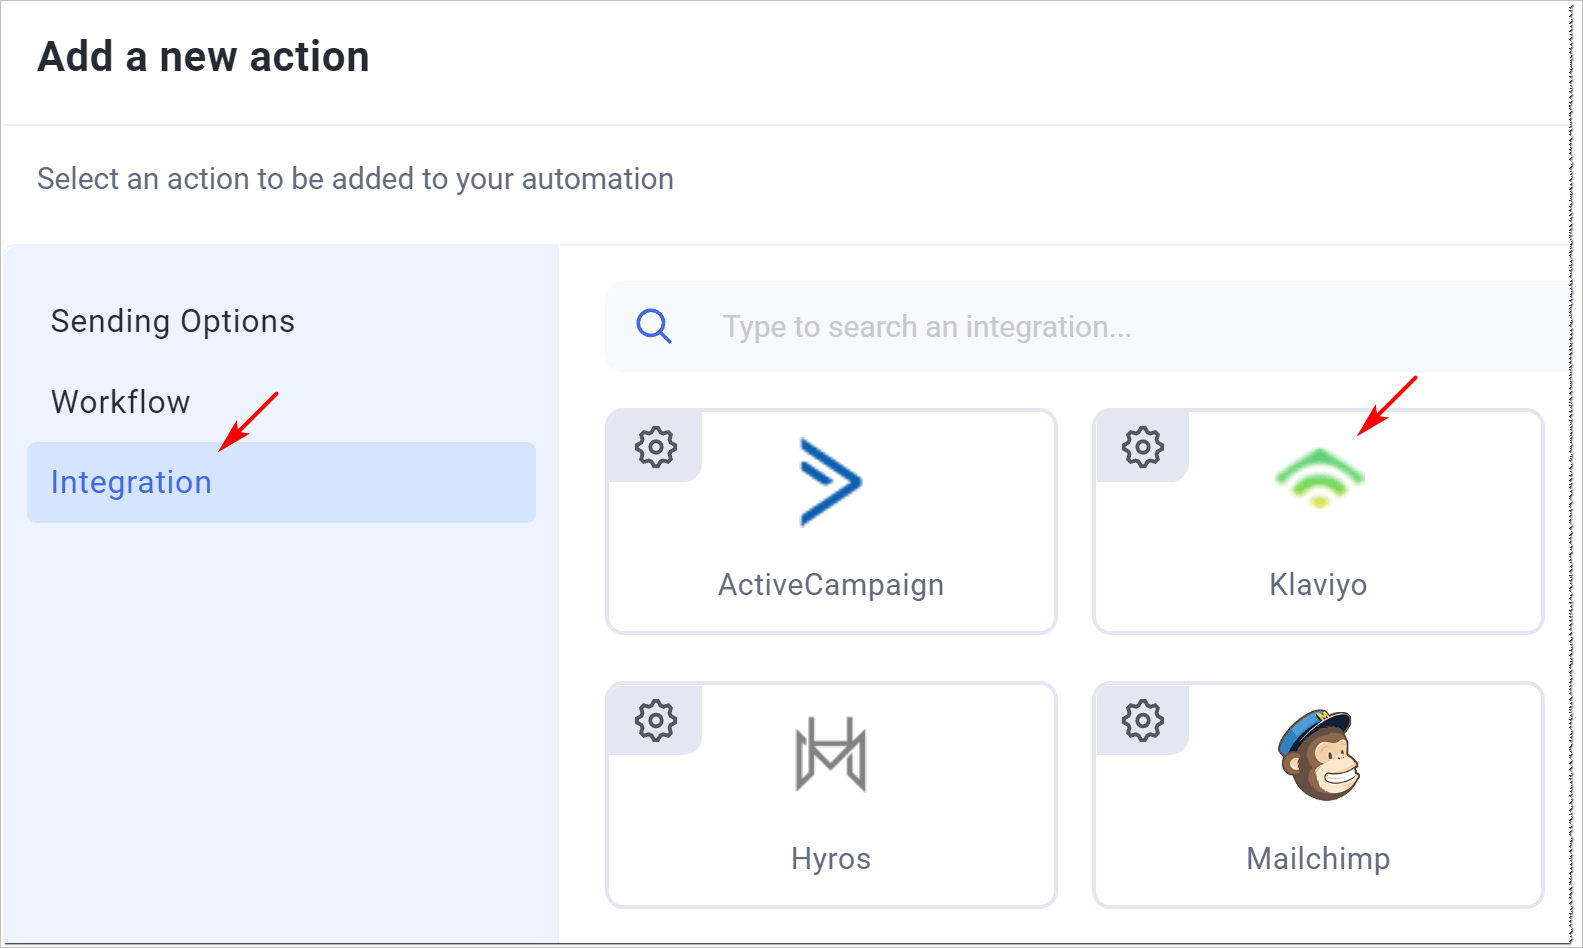
Task: Select the Integration category
Action: 131,482
